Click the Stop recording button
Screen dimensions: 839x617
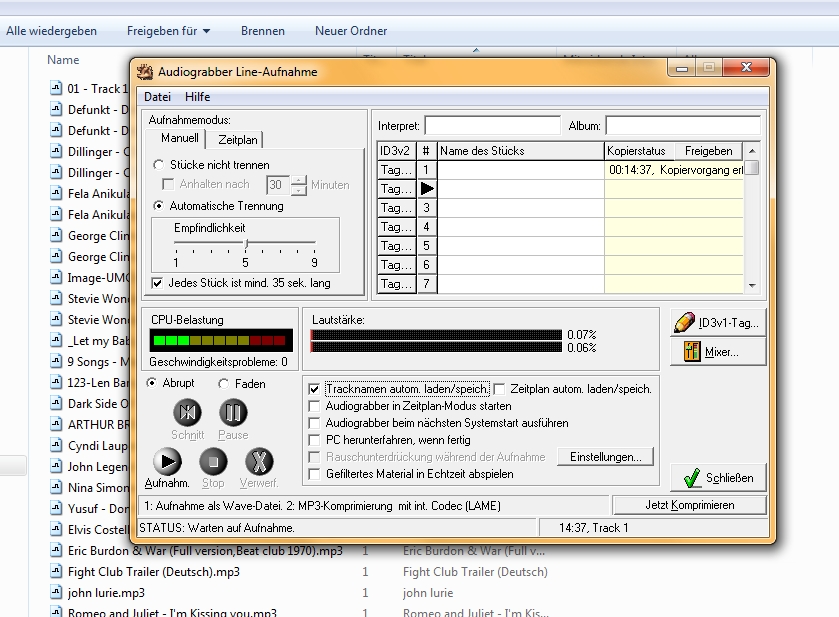coord(213,462)
